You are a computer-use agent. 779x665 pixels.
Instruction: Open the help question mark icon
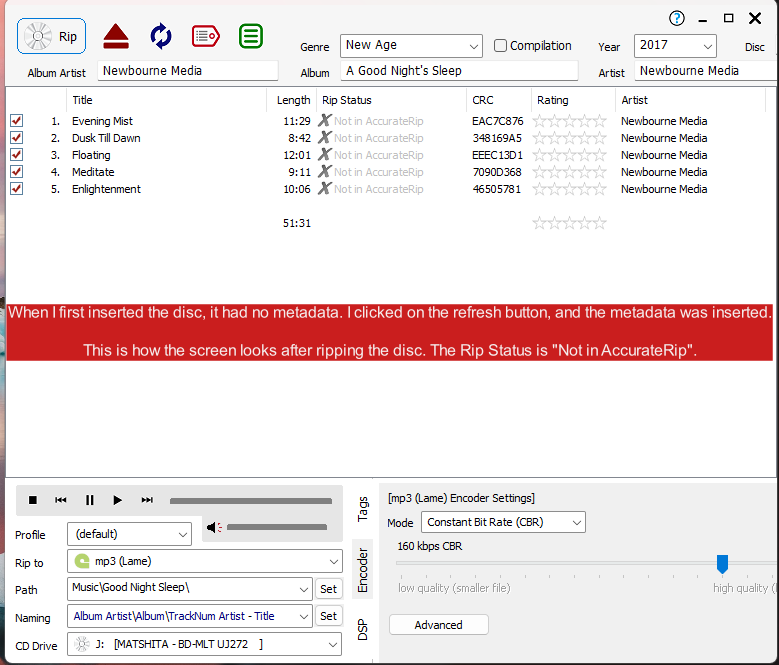[677, 18]
